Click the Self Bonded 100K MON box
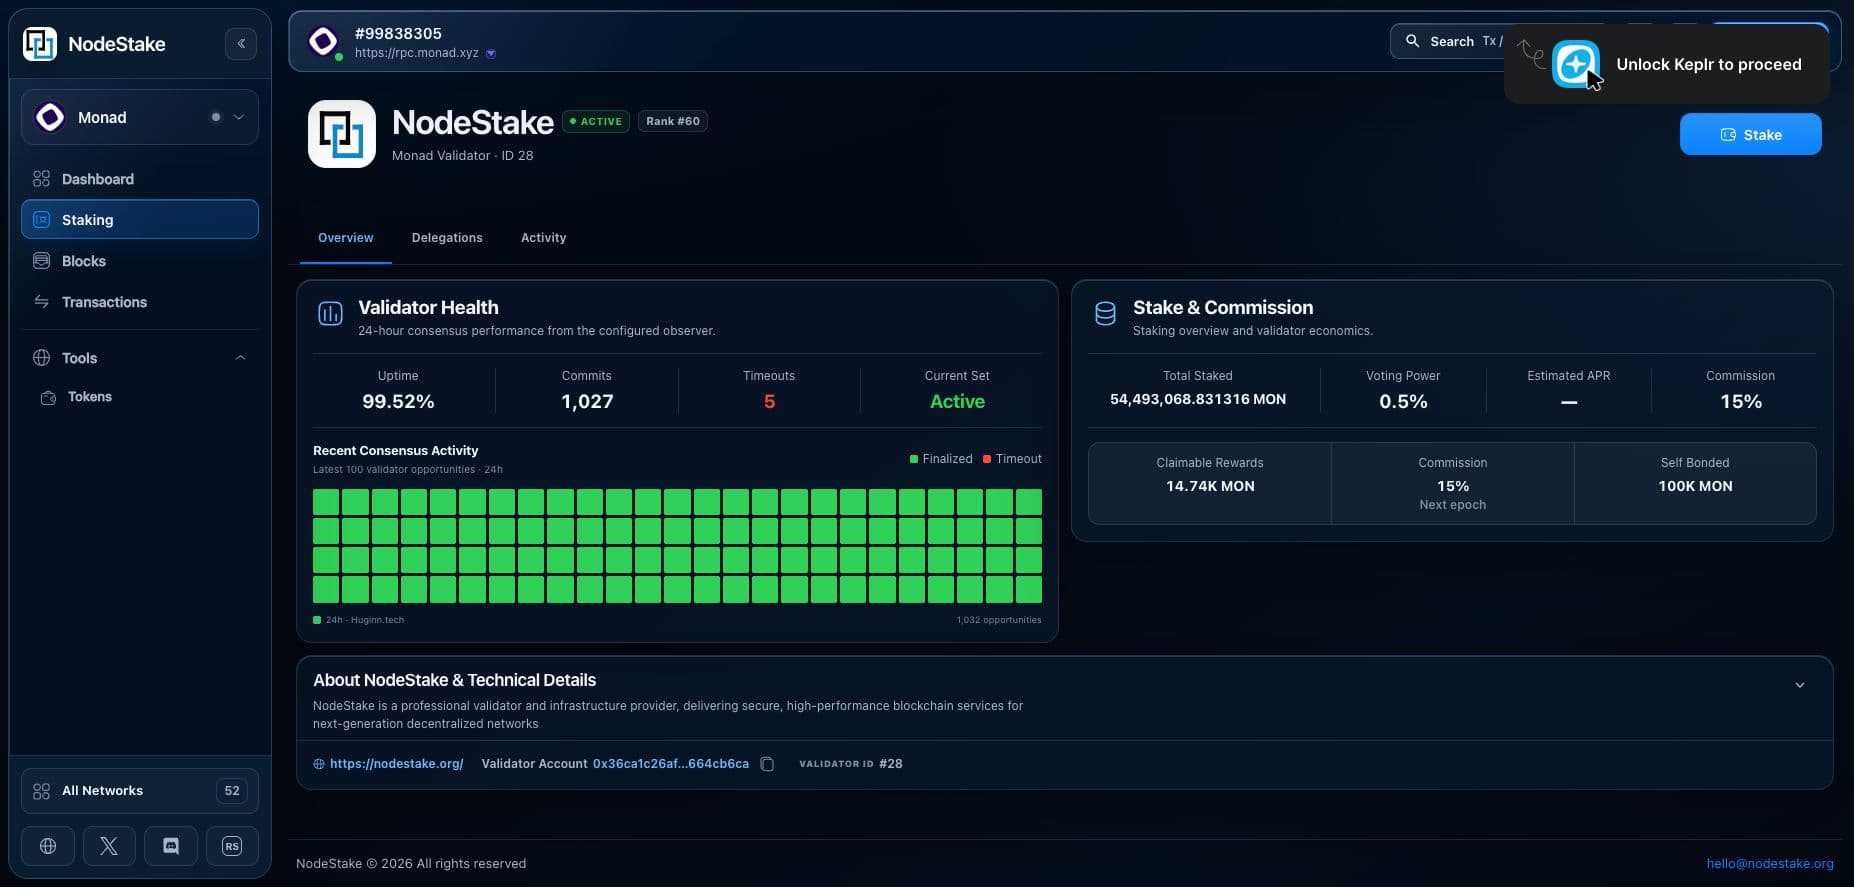The image size is (1854, 887). tap(1695, 484)
